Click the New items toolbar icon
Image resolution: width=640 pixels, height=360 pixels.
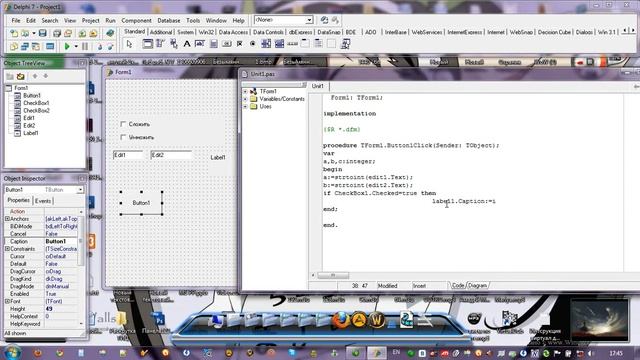pyautogui.click(x=14, y=33)
